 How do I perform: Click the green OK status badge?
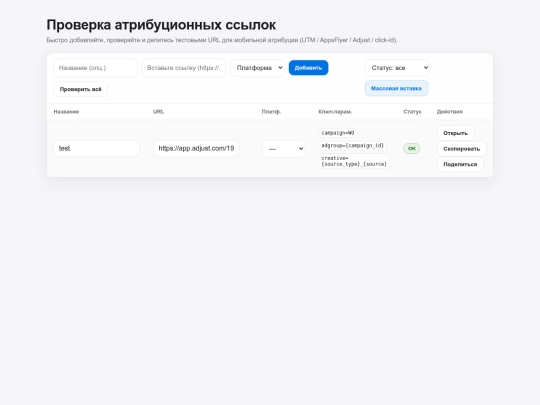[412, 148]
